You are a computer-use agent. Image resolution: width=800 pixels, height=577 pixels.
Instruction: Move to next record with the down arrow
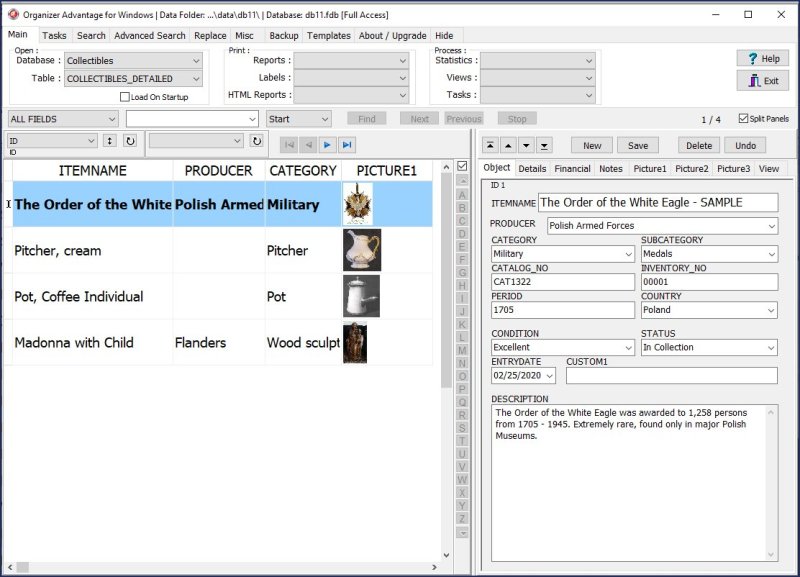(526, 146)
